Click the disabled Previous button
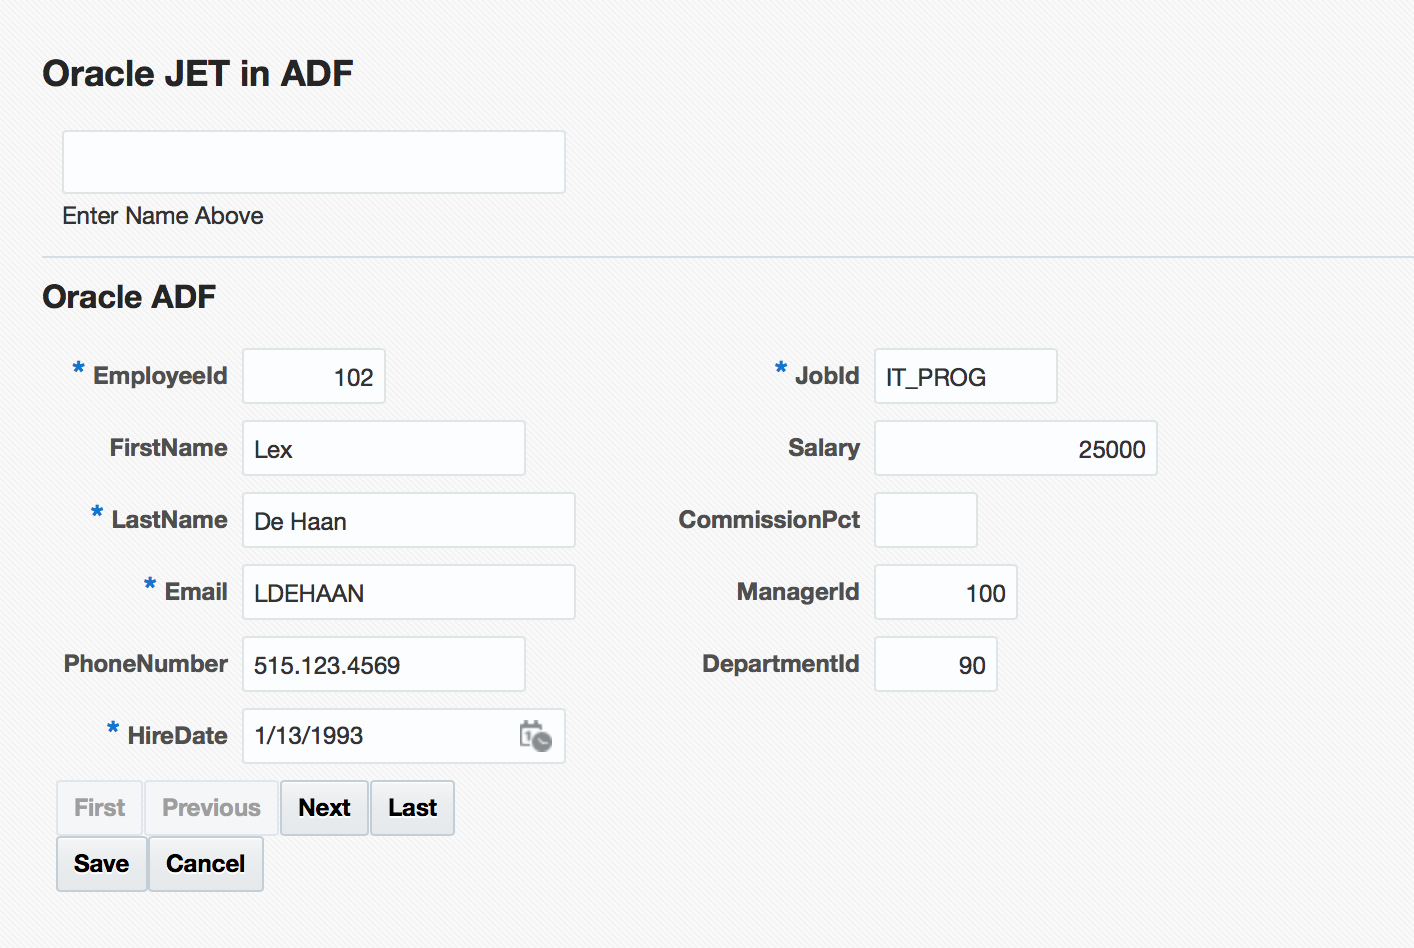The width and height of the screenshot is (1414, 948). (211, 808)
